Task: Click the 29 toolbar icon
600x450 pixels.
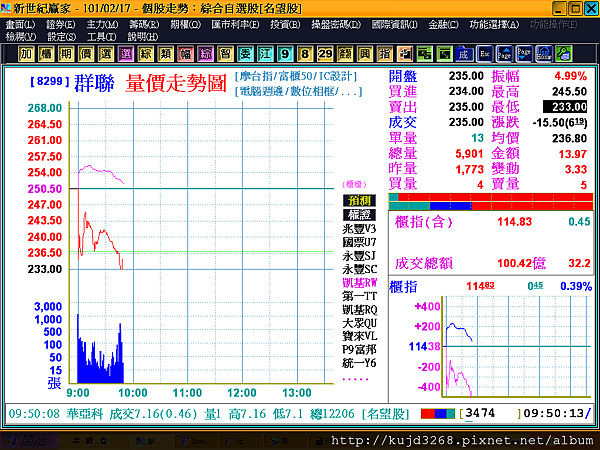Action: [325, 54]
